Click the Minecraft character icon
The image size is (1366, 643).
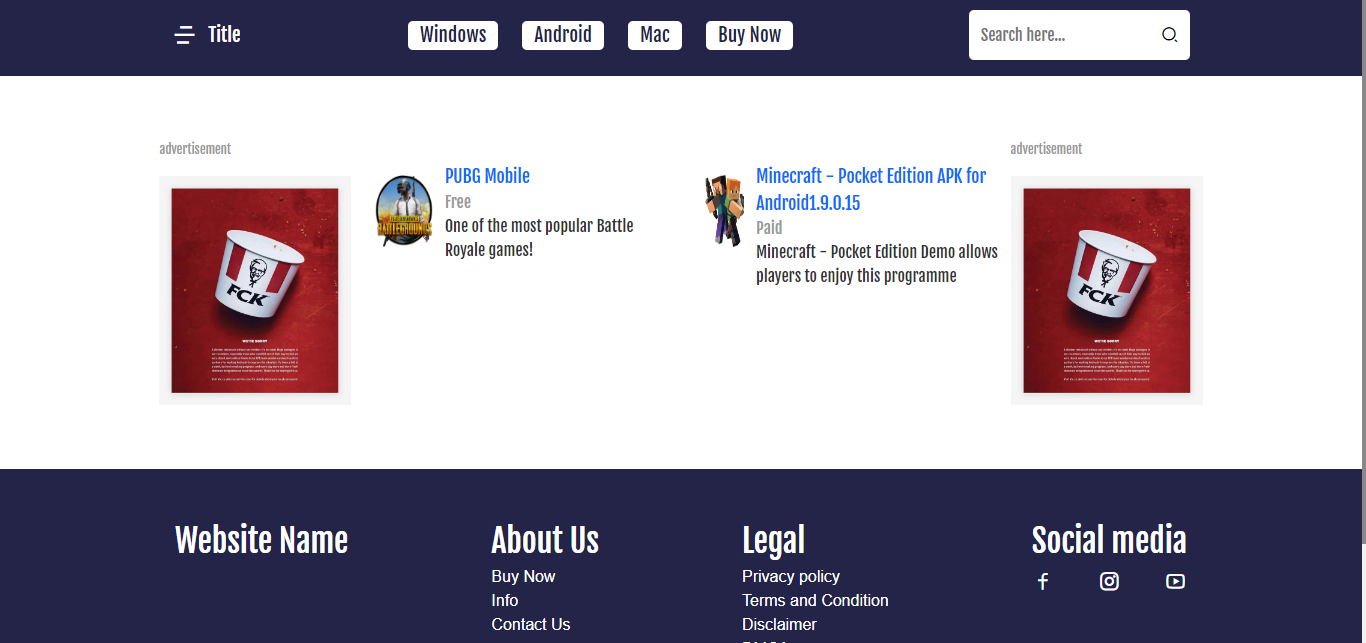click(724, 211)
